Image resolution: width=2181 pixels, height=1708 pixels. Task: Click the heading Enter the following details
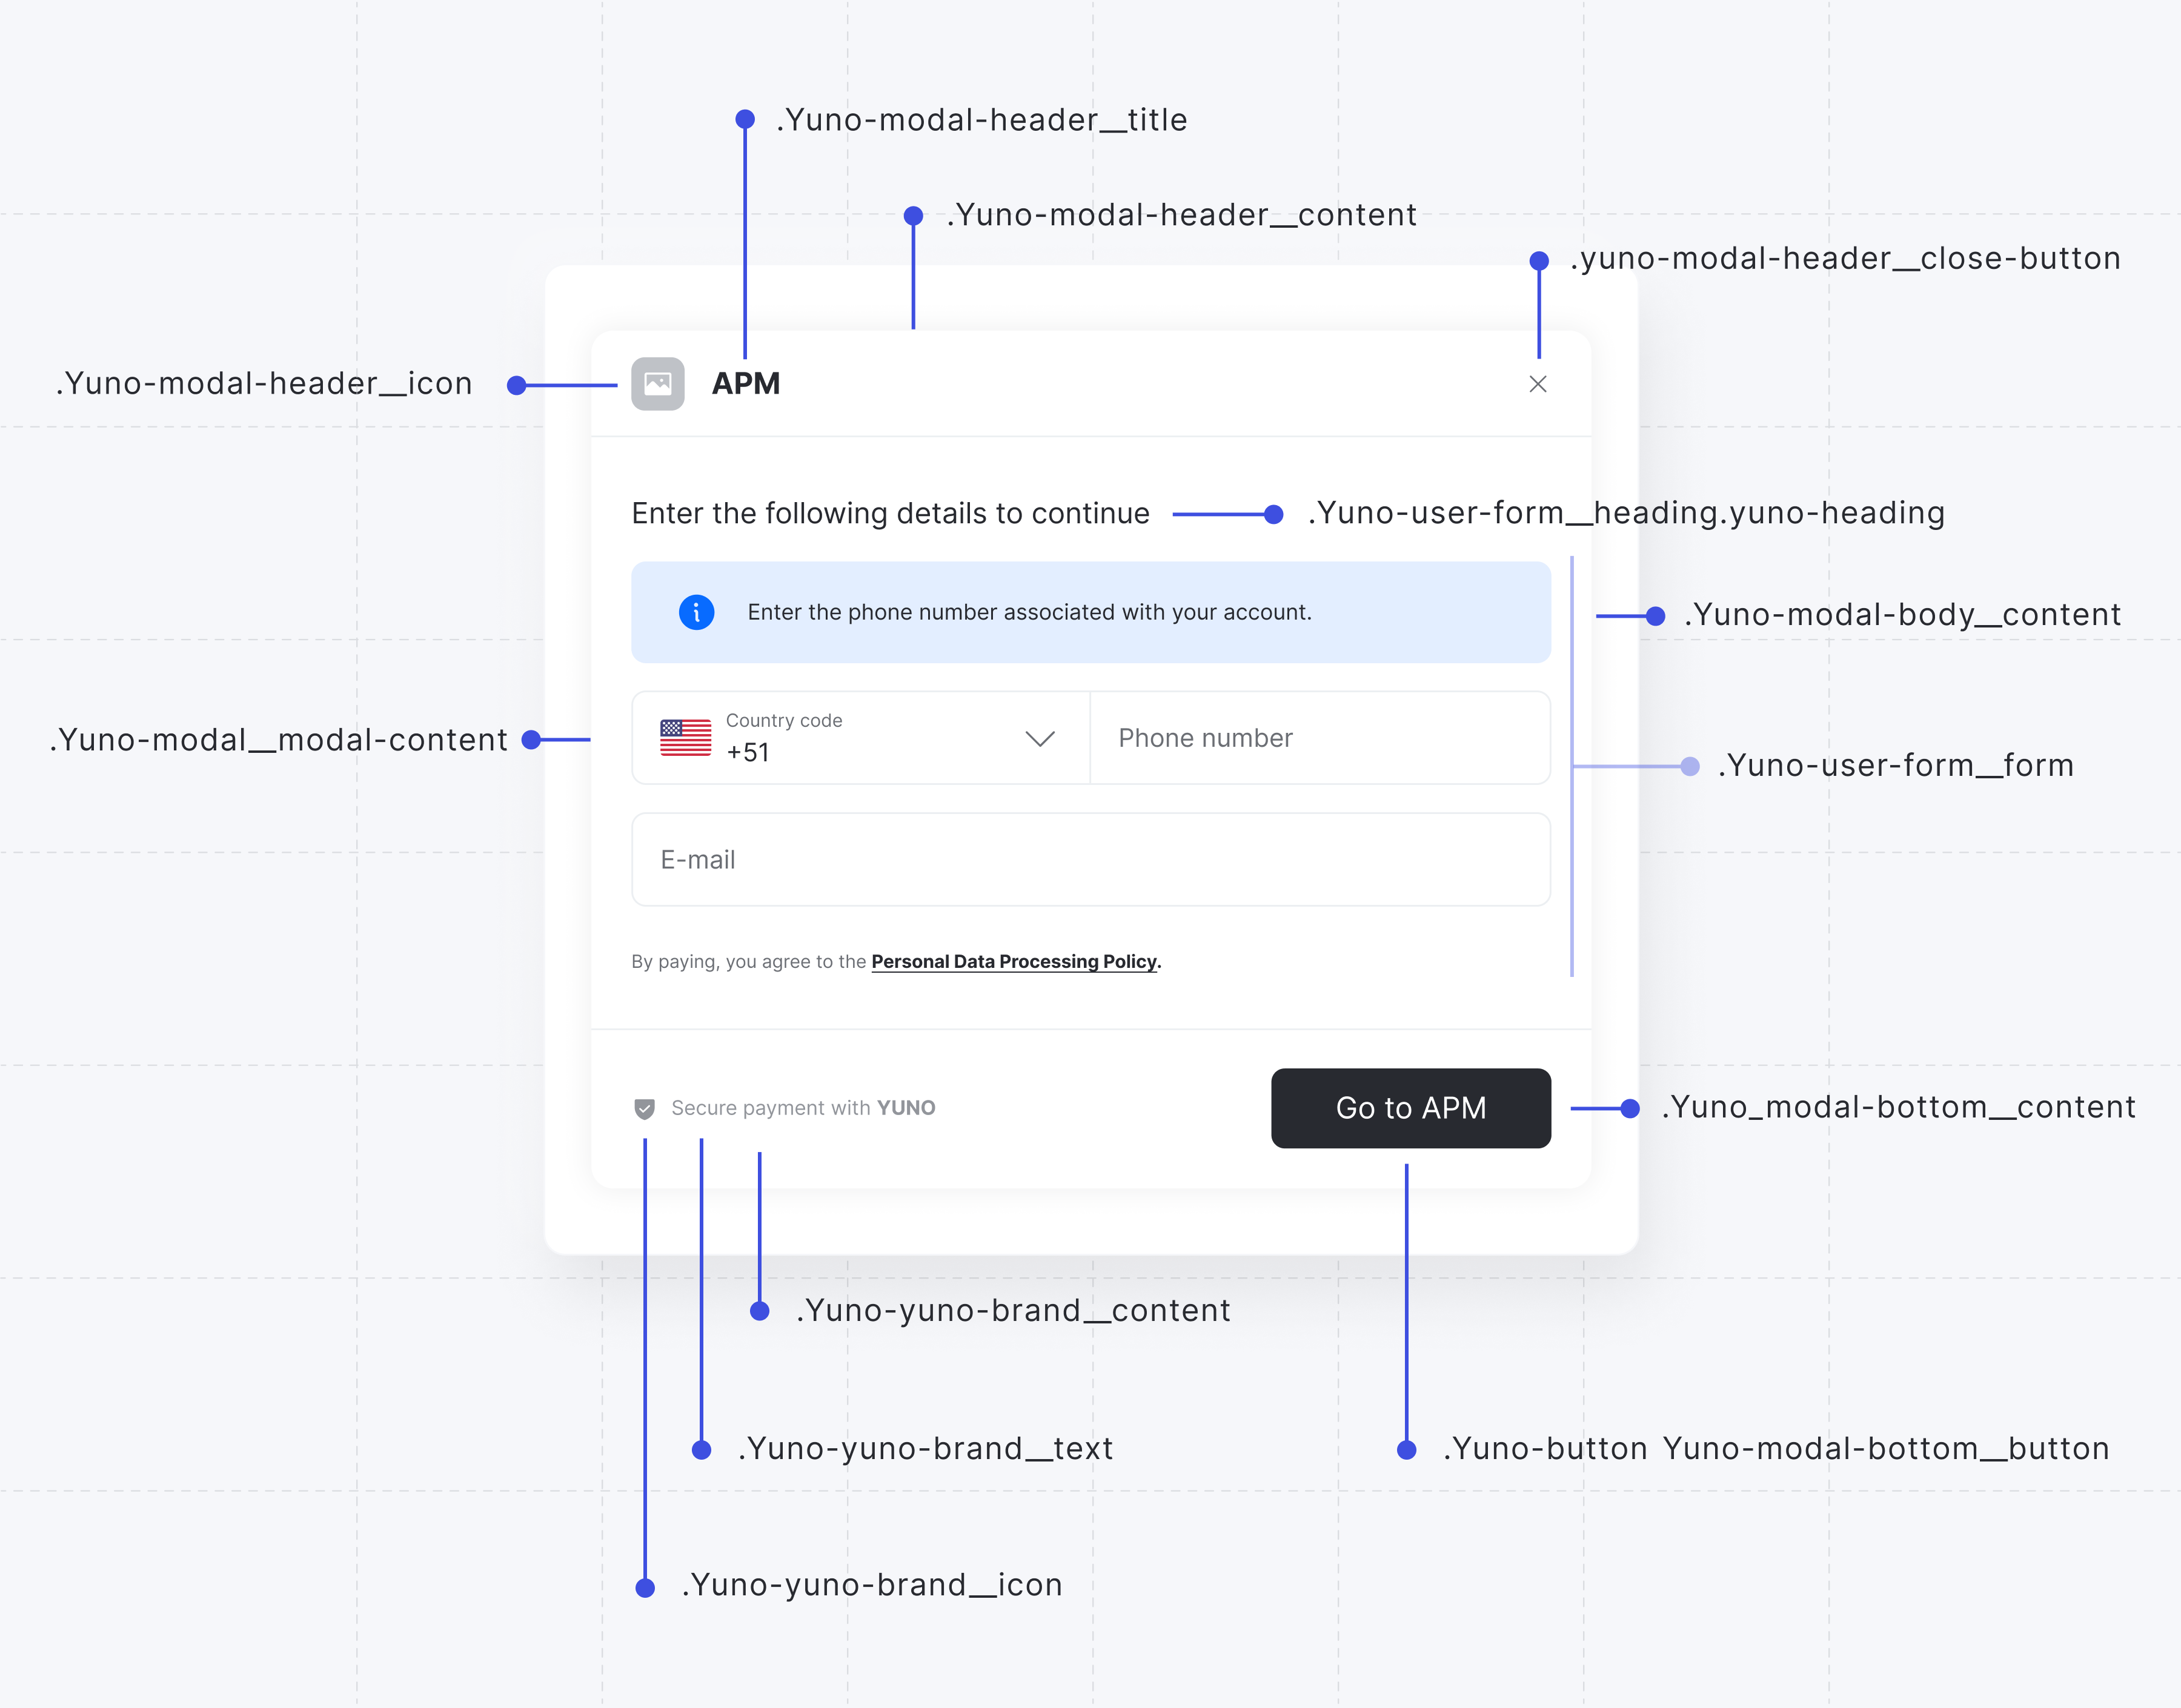[890, 513]
